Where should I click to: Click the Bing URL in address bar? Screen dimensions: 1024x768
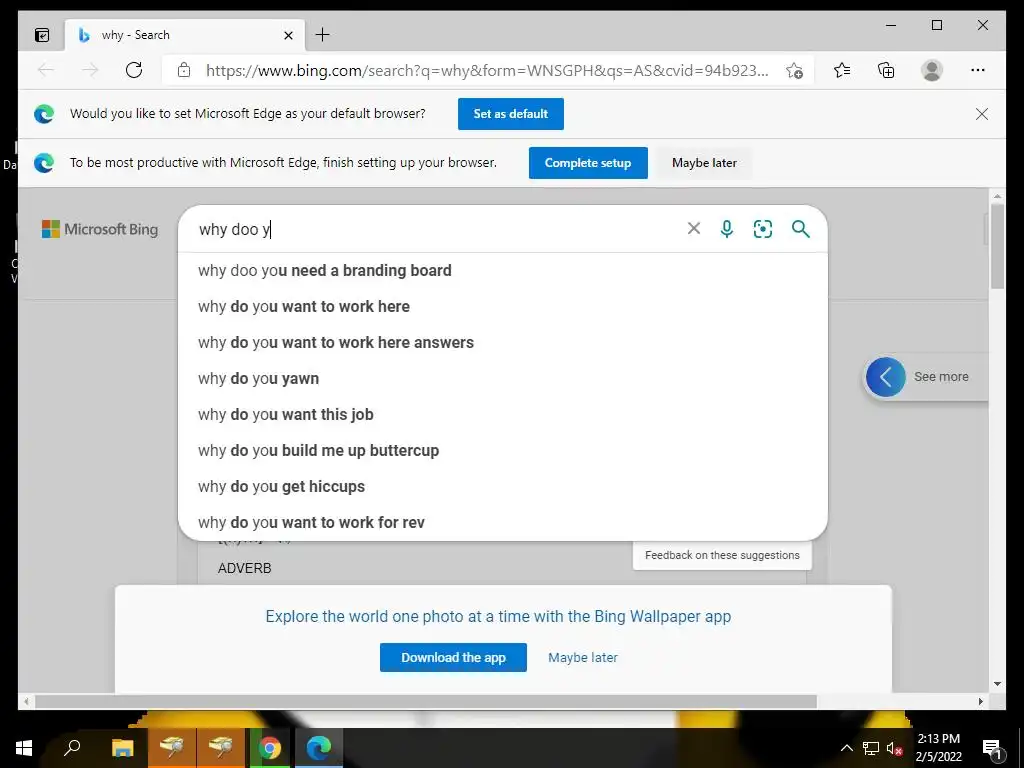[x=487, y=71]
